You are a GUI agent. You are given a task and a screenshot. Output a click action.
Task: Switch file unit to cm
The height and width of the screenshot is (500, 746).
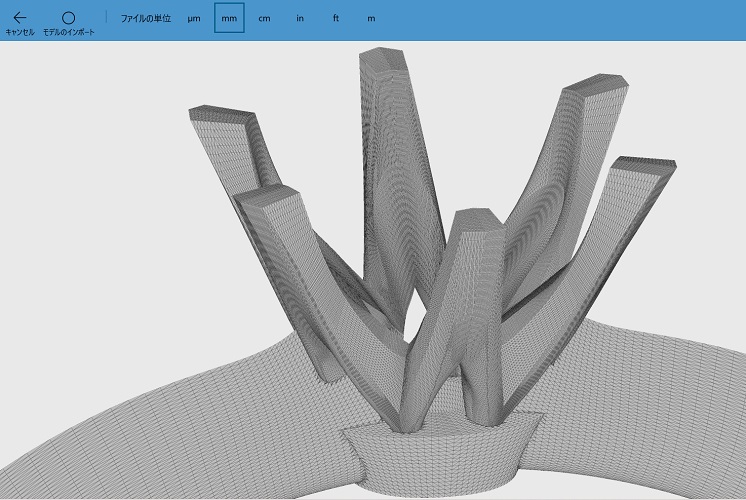click(x=264, y=19)
